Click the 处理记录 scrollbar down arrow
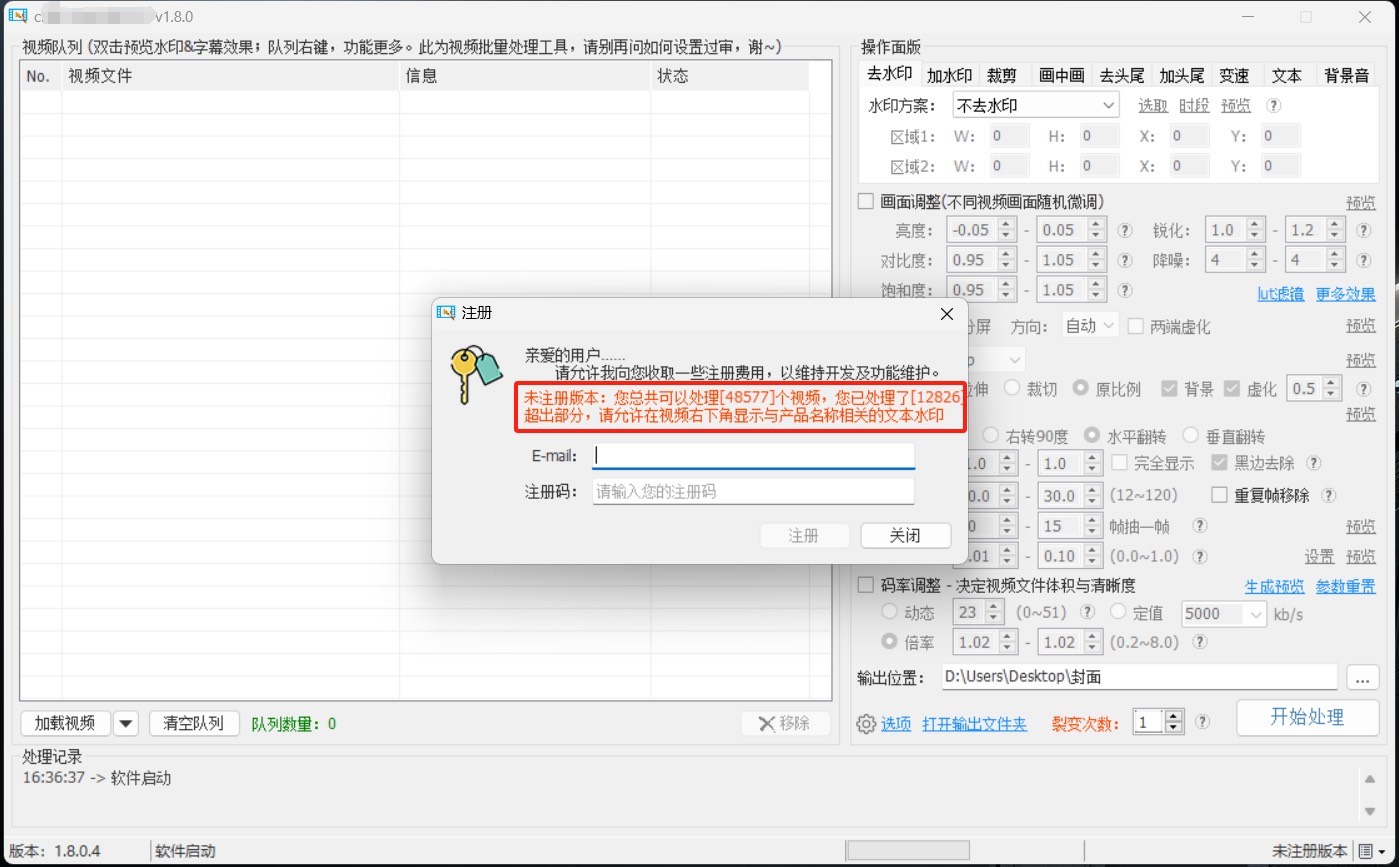 point(1370,811)
